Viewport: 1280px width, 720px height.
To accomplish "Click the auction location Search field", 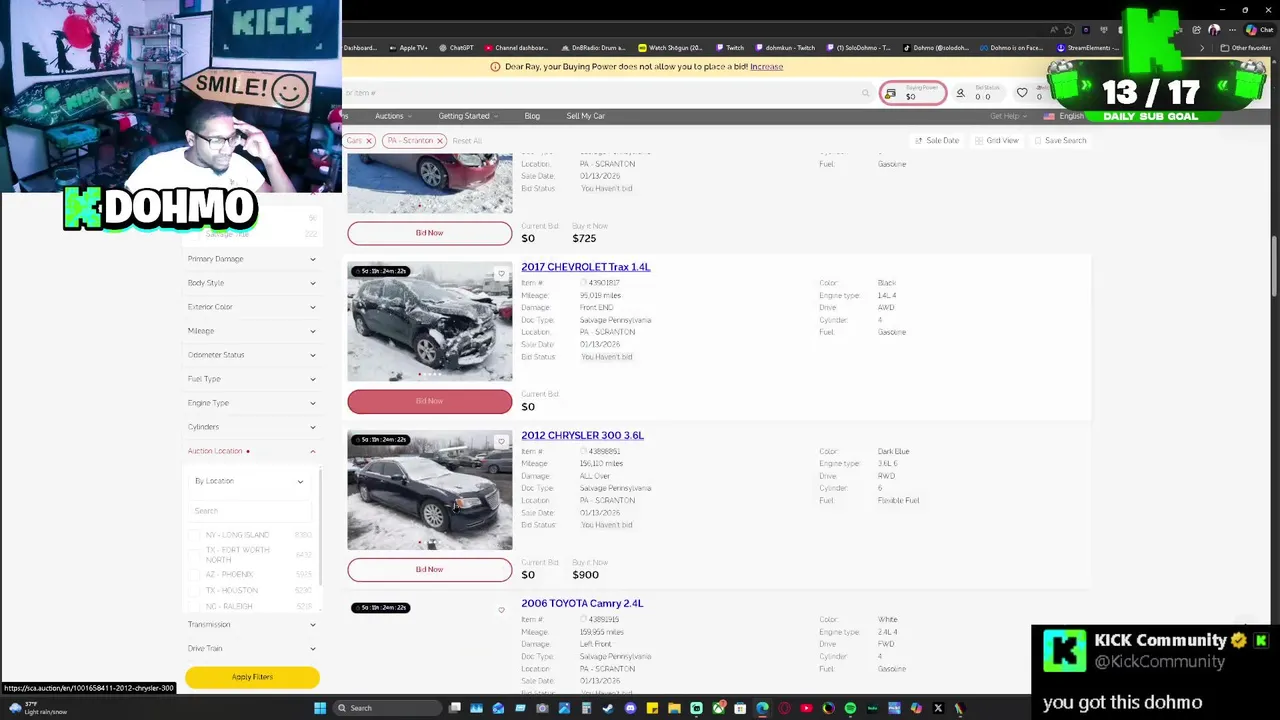I will (x=251, y=511).
